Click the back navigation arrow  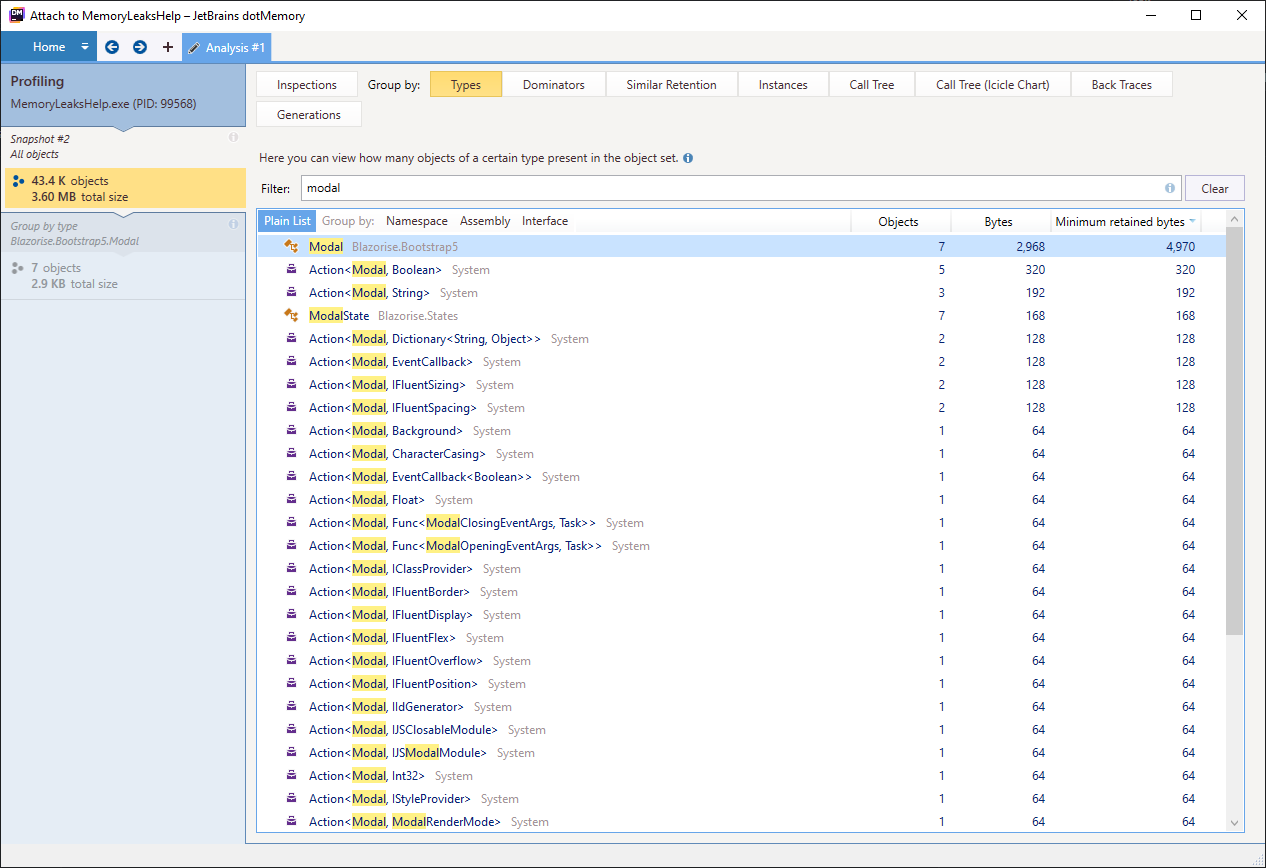(112, 47)
